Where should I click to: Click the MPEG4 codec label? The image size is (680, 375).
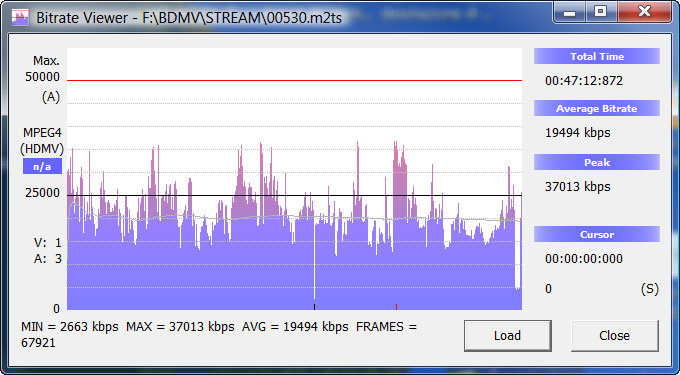pyautogui.click(x=43, y=132)
